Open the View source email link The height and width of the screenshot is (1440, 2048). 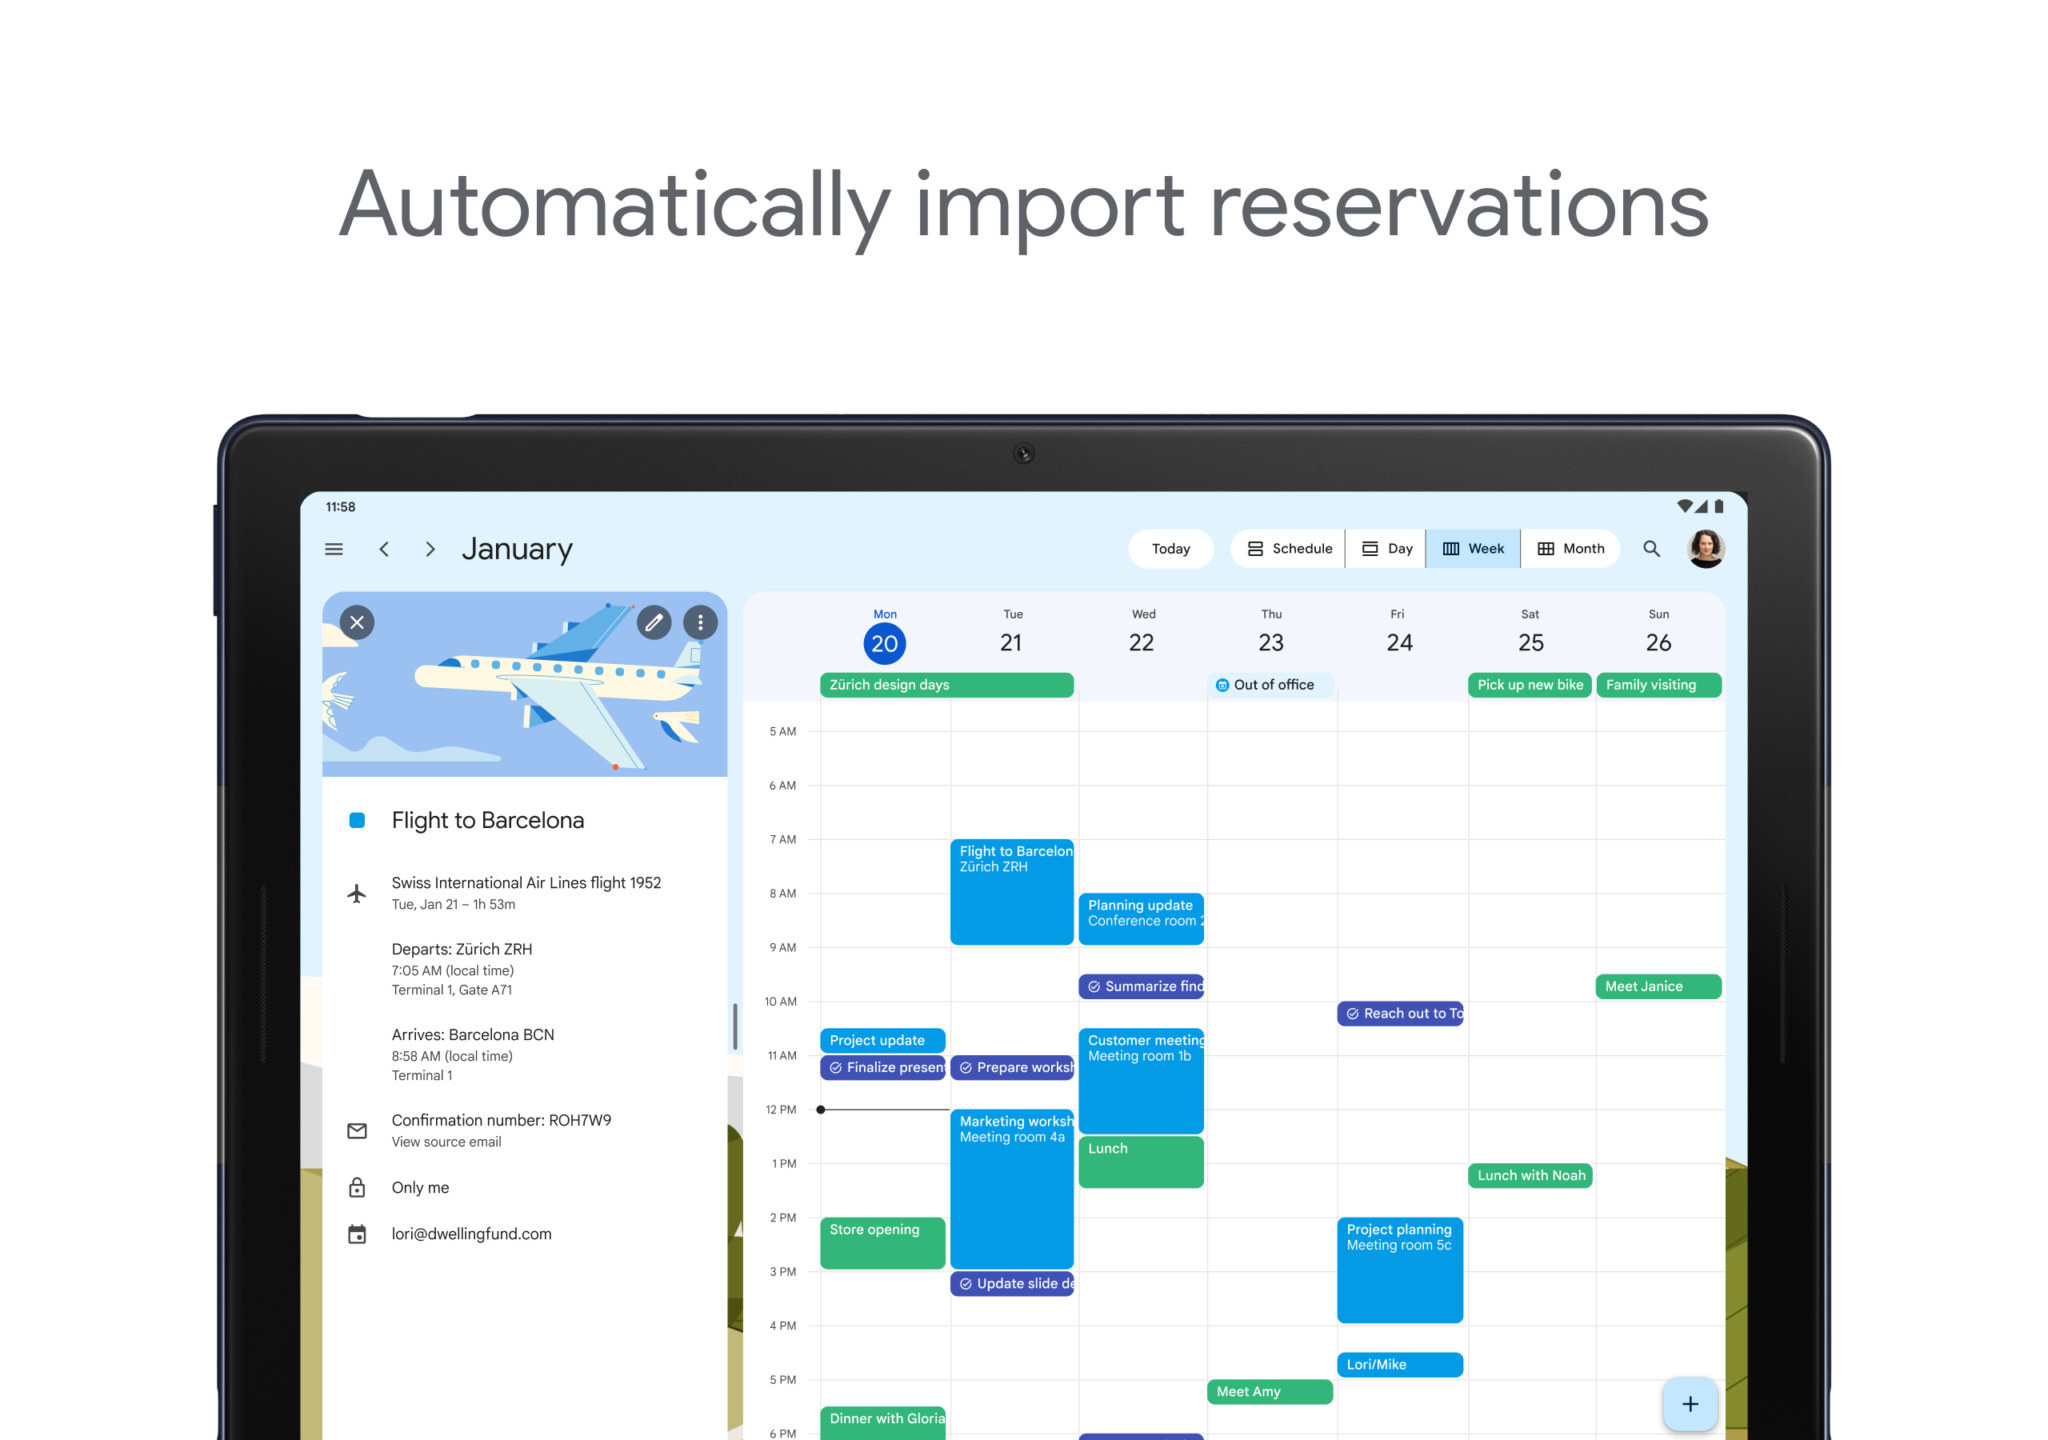(446, 1142)
